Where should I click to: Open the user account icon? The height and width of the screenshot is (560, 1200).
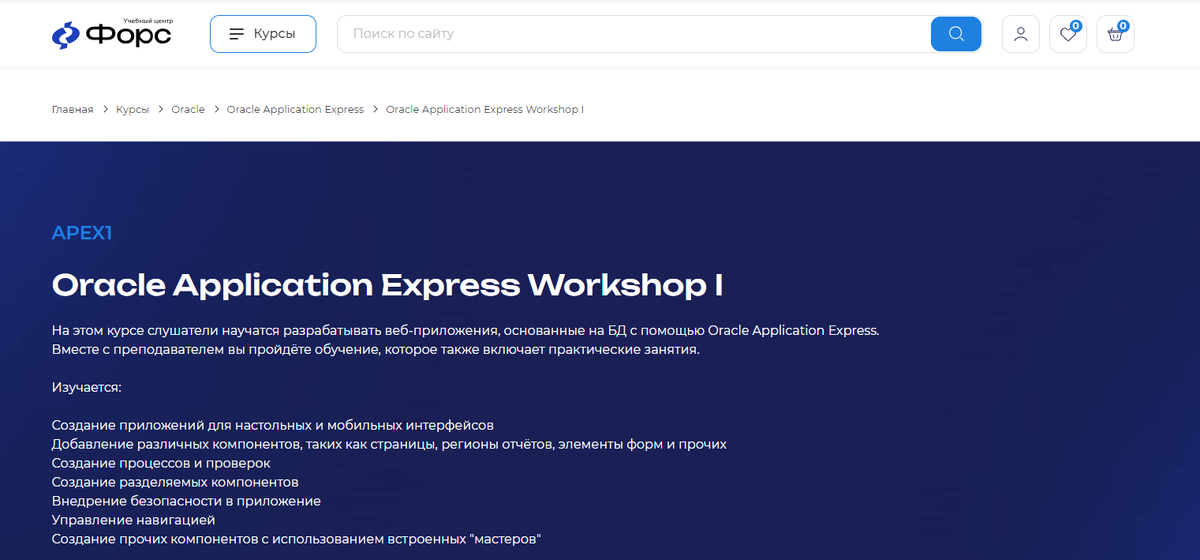1020,34
